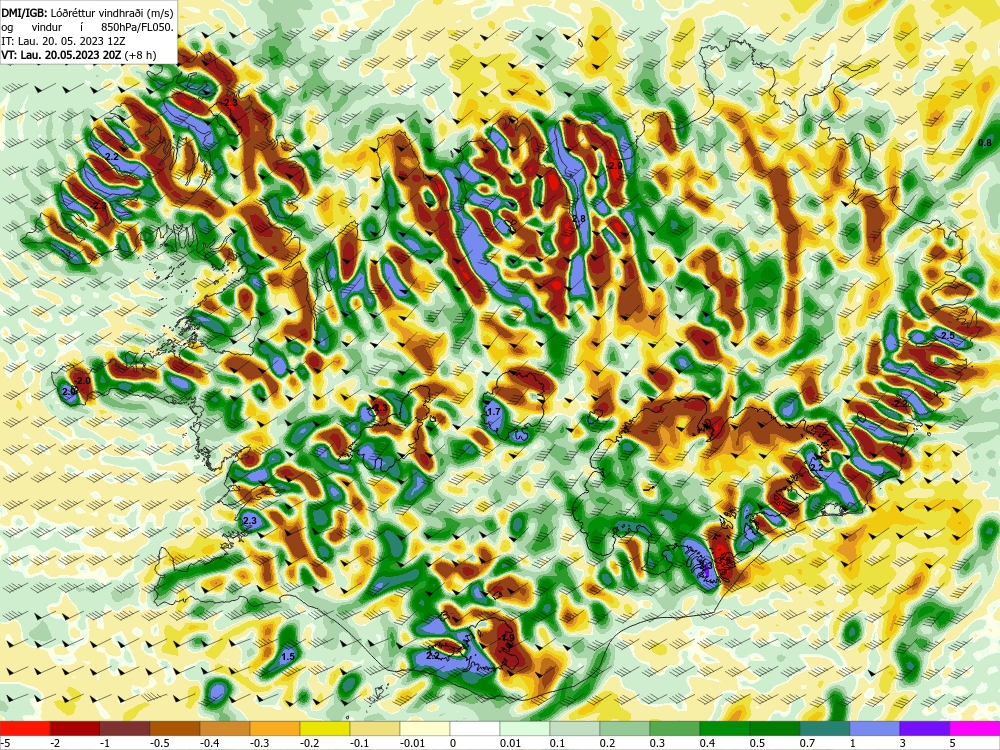Click the green 0.4 legend swatch
The width and height of the screenshot is (1000, 750).
[725, 728]
